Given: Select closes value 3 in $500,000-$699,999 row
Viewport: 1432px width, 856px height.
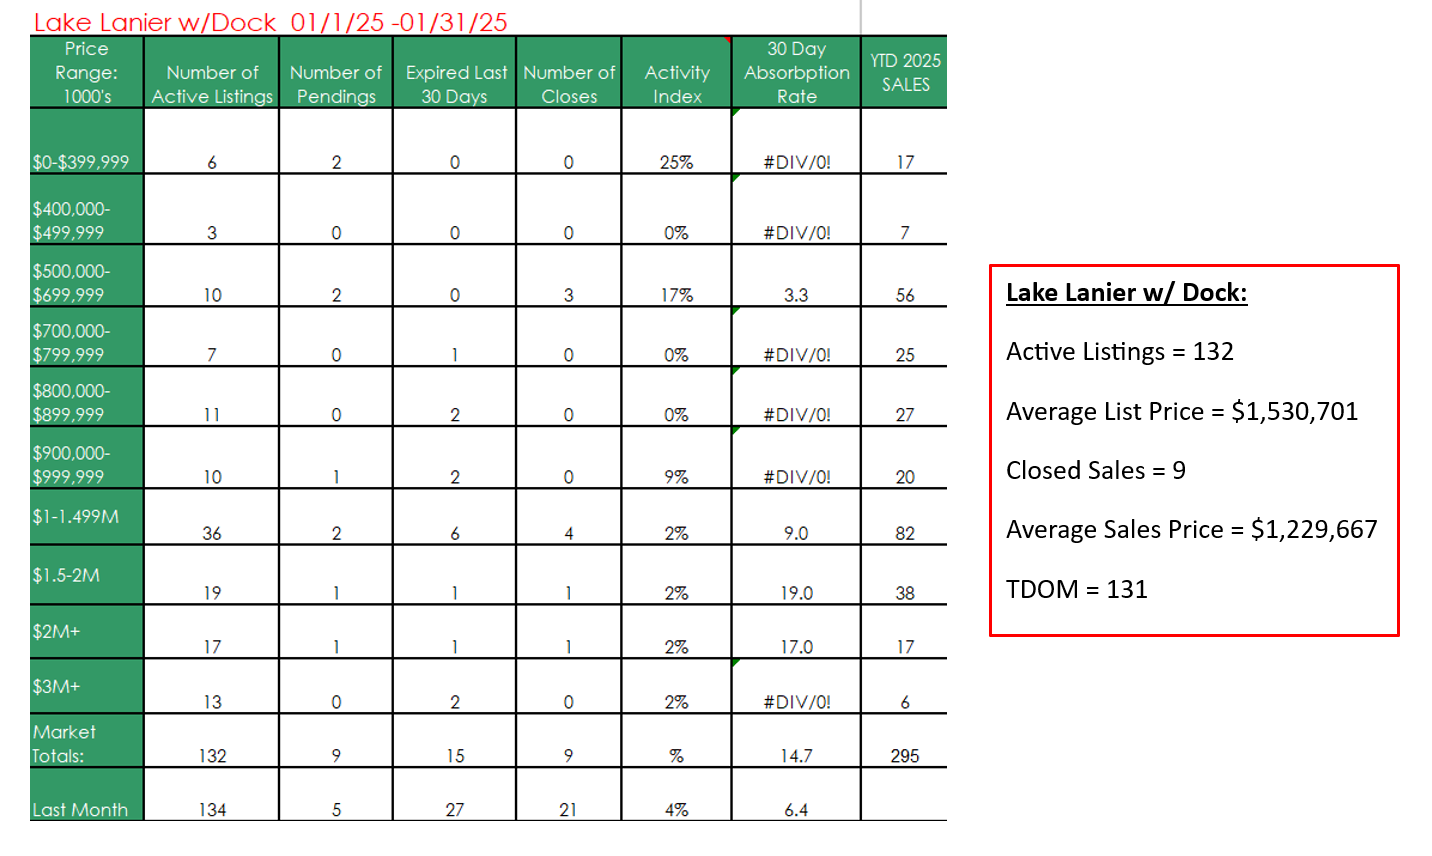Looking at the screenshot, I should tap(569, 295).
